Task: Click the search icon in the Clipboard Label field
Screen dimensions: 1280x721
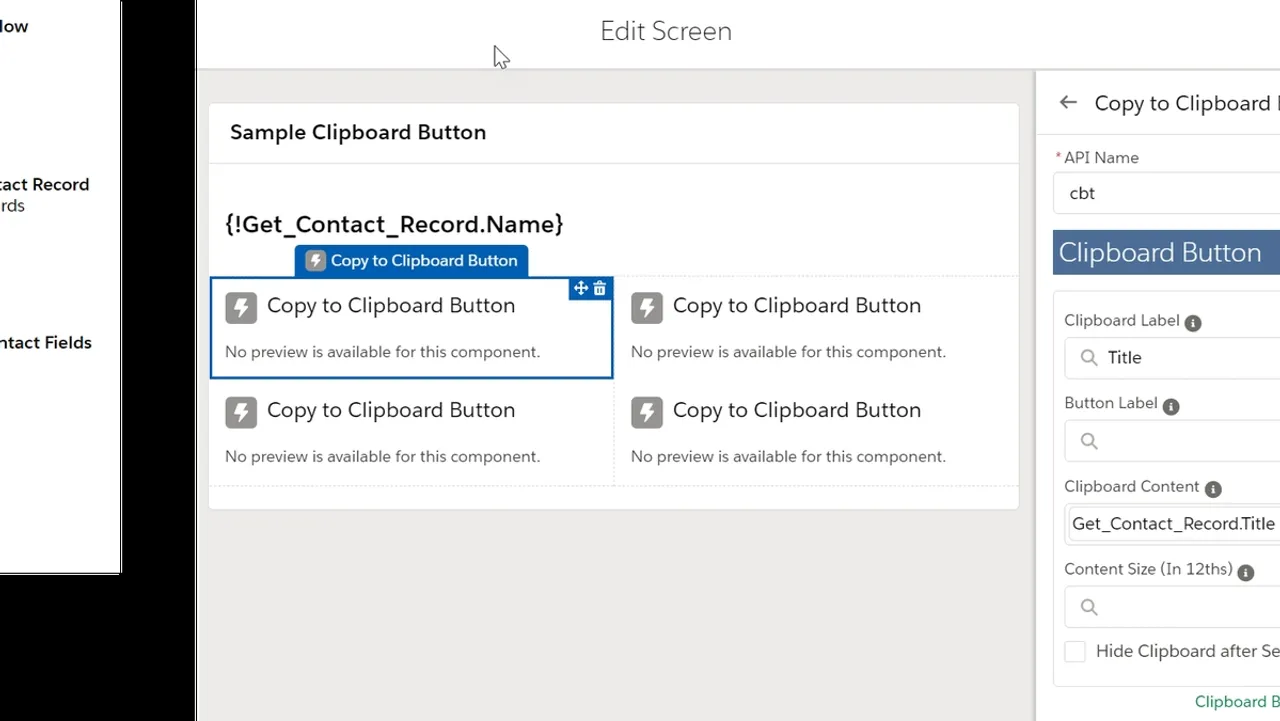Action: (1089, 357)
